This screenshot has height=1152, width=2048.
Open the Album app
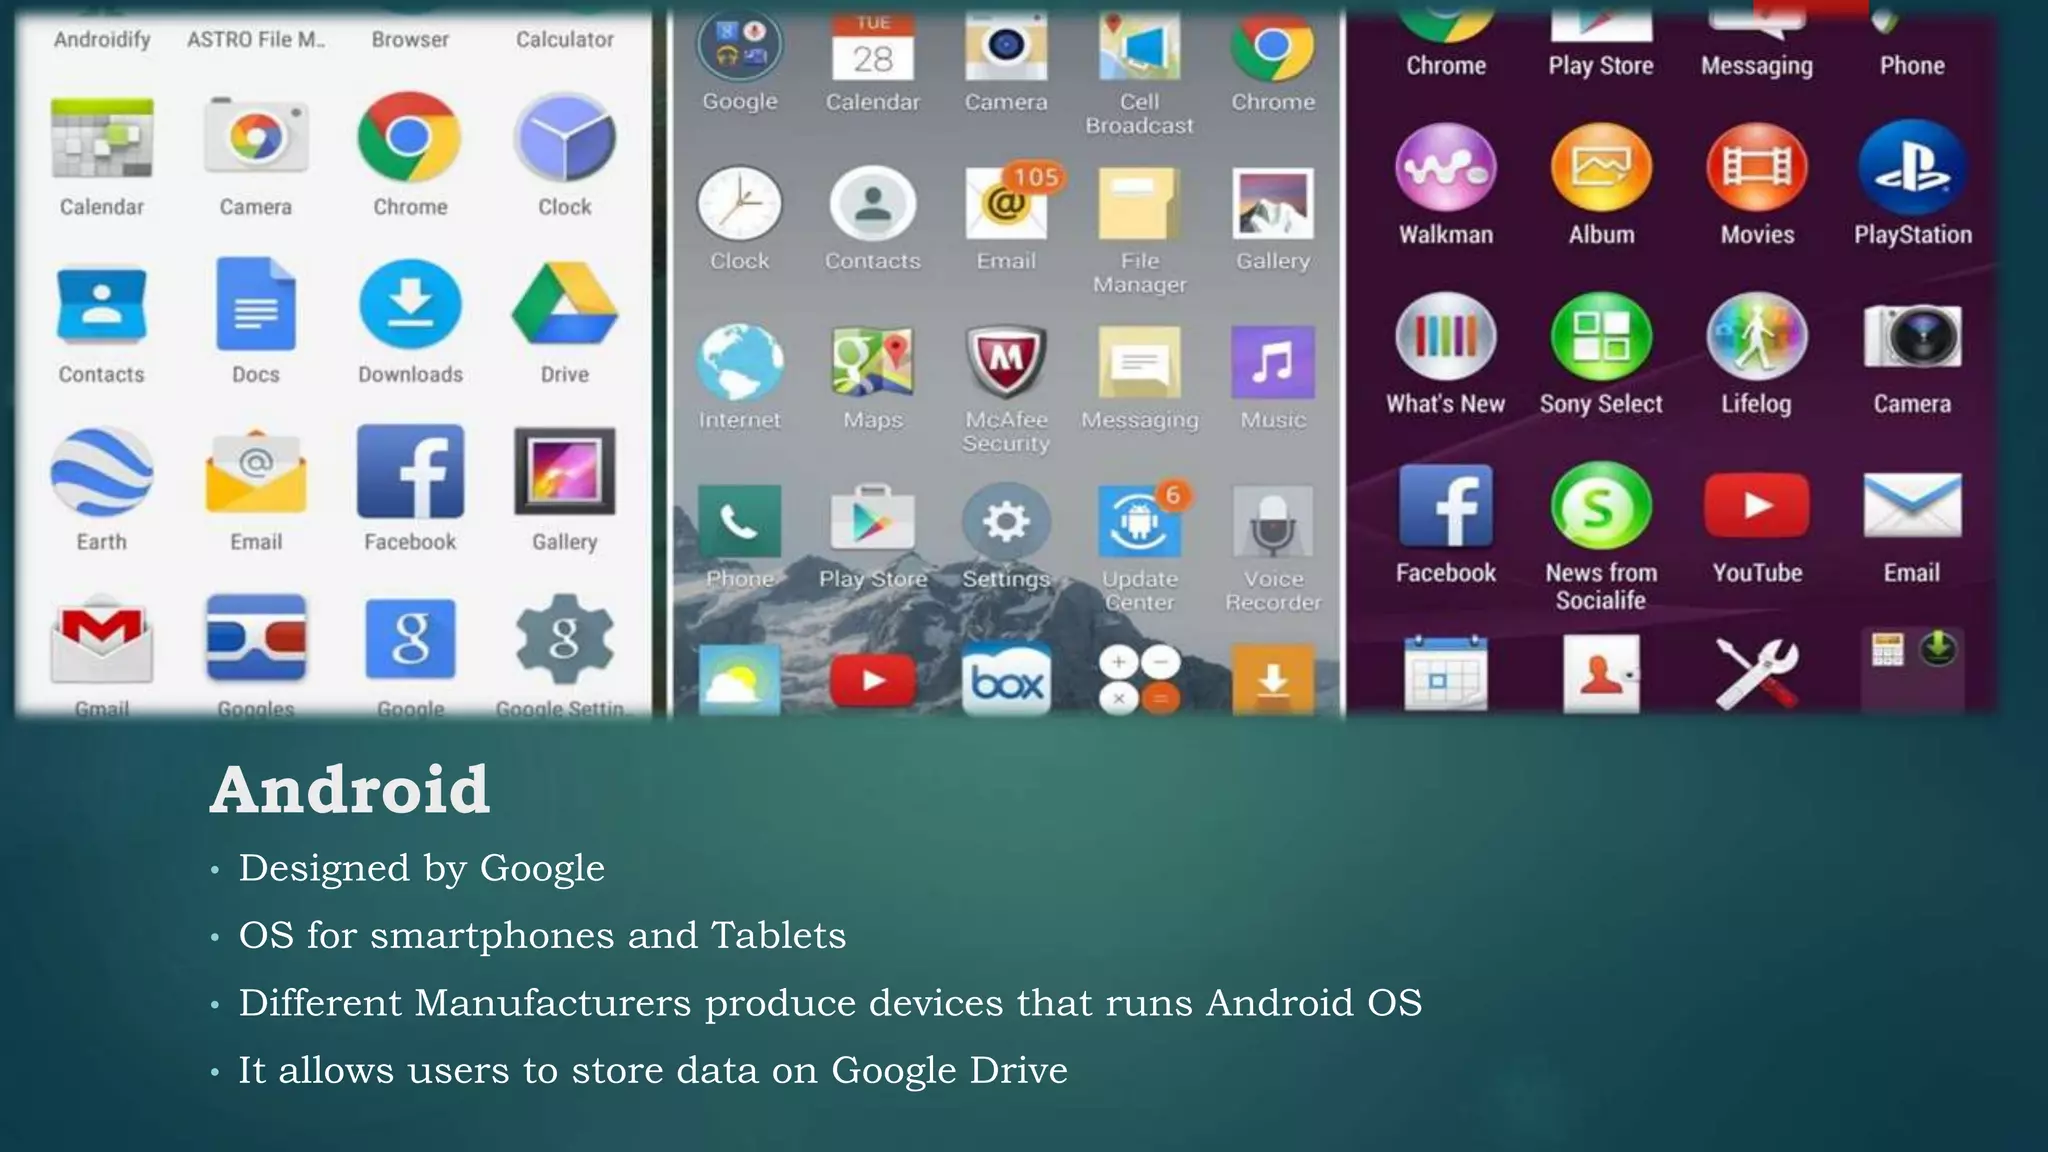pyautogui.click(x=1601, y=168)
